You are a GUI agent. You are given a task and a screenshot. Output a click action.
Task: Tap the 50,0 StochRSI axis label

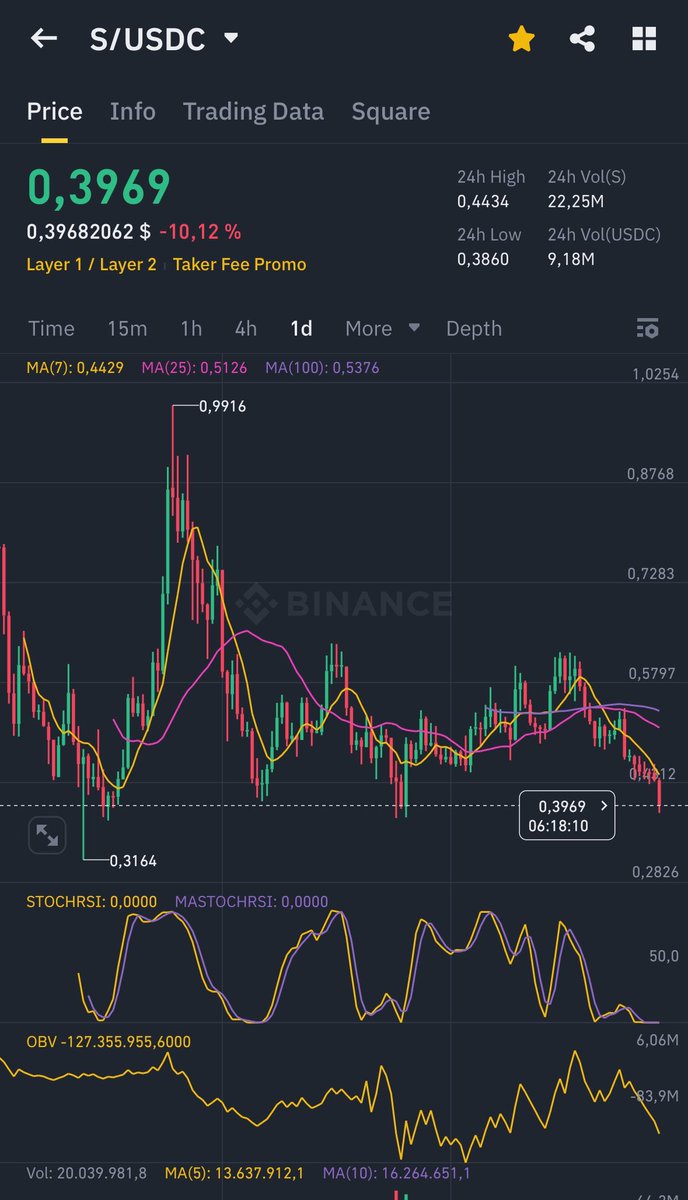(x=664, y=956)
